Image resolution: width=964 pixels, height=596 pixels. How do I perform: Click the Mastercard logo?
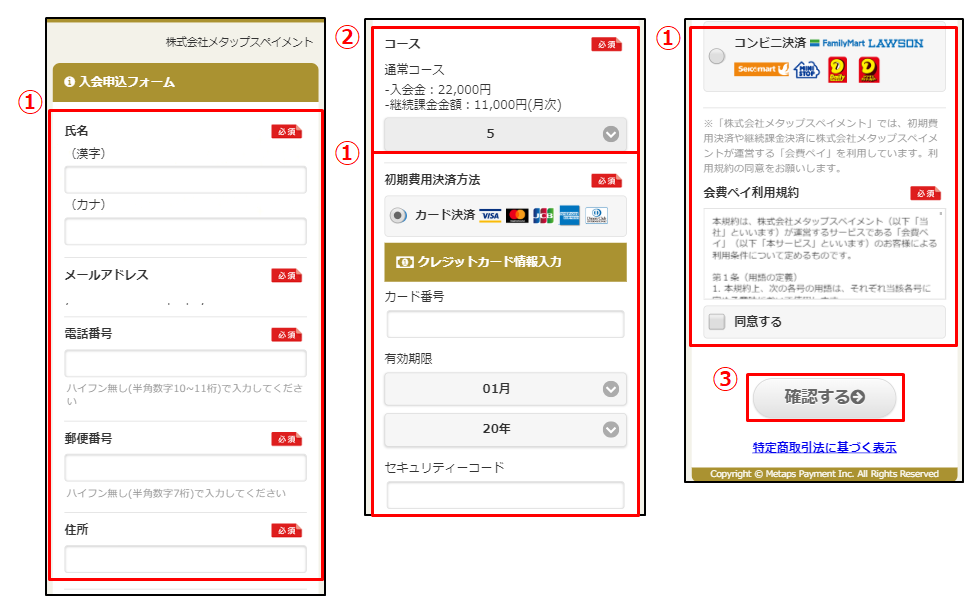(517, 215)
